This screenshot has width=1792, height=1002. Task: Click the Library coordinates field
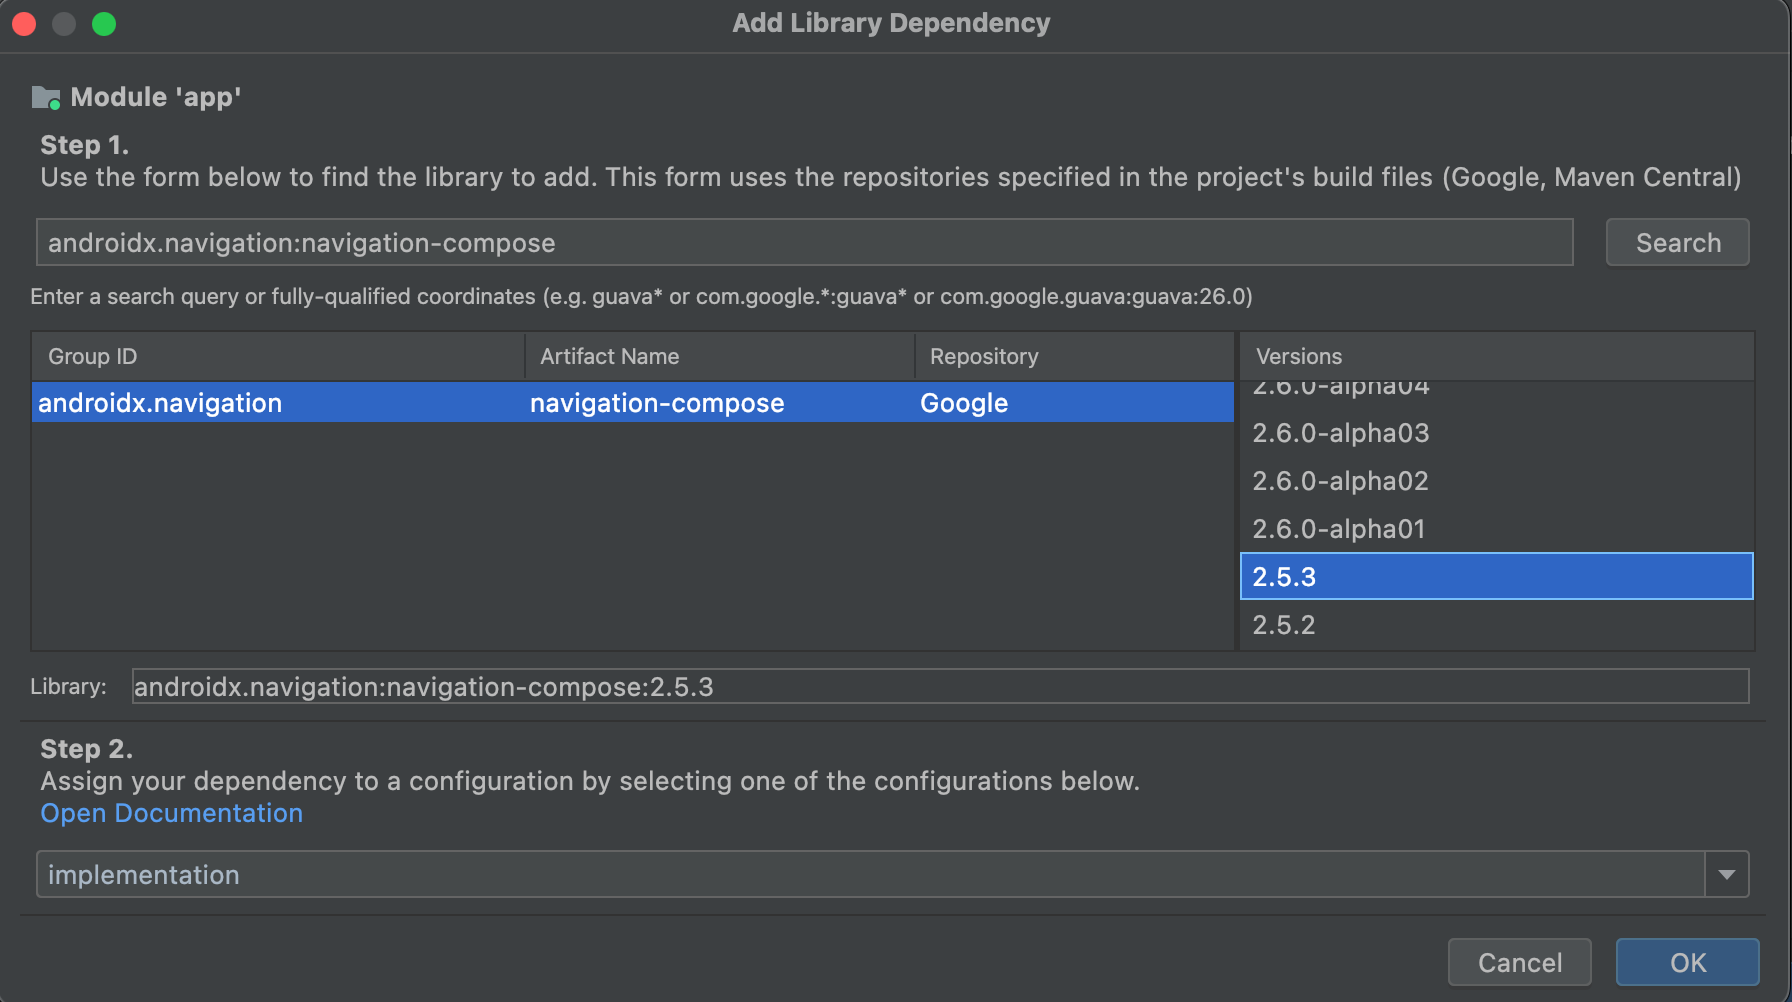coord(940,687)
